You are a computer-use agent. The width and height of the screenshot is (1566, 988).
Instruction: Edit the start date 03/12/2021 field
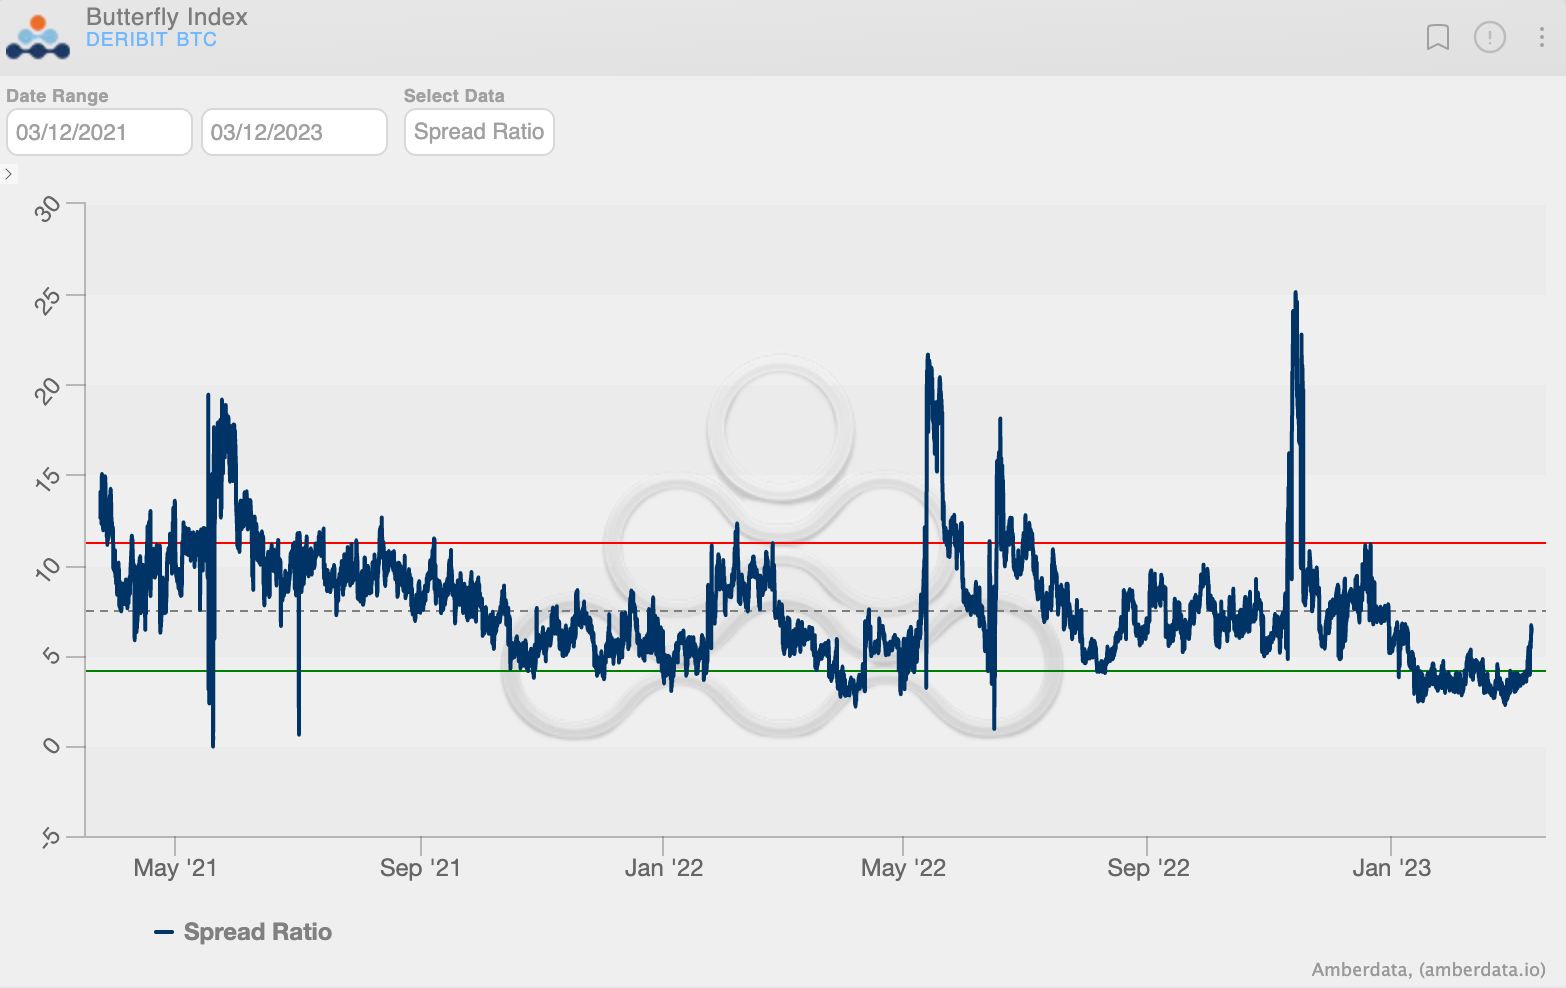(99, 132)
